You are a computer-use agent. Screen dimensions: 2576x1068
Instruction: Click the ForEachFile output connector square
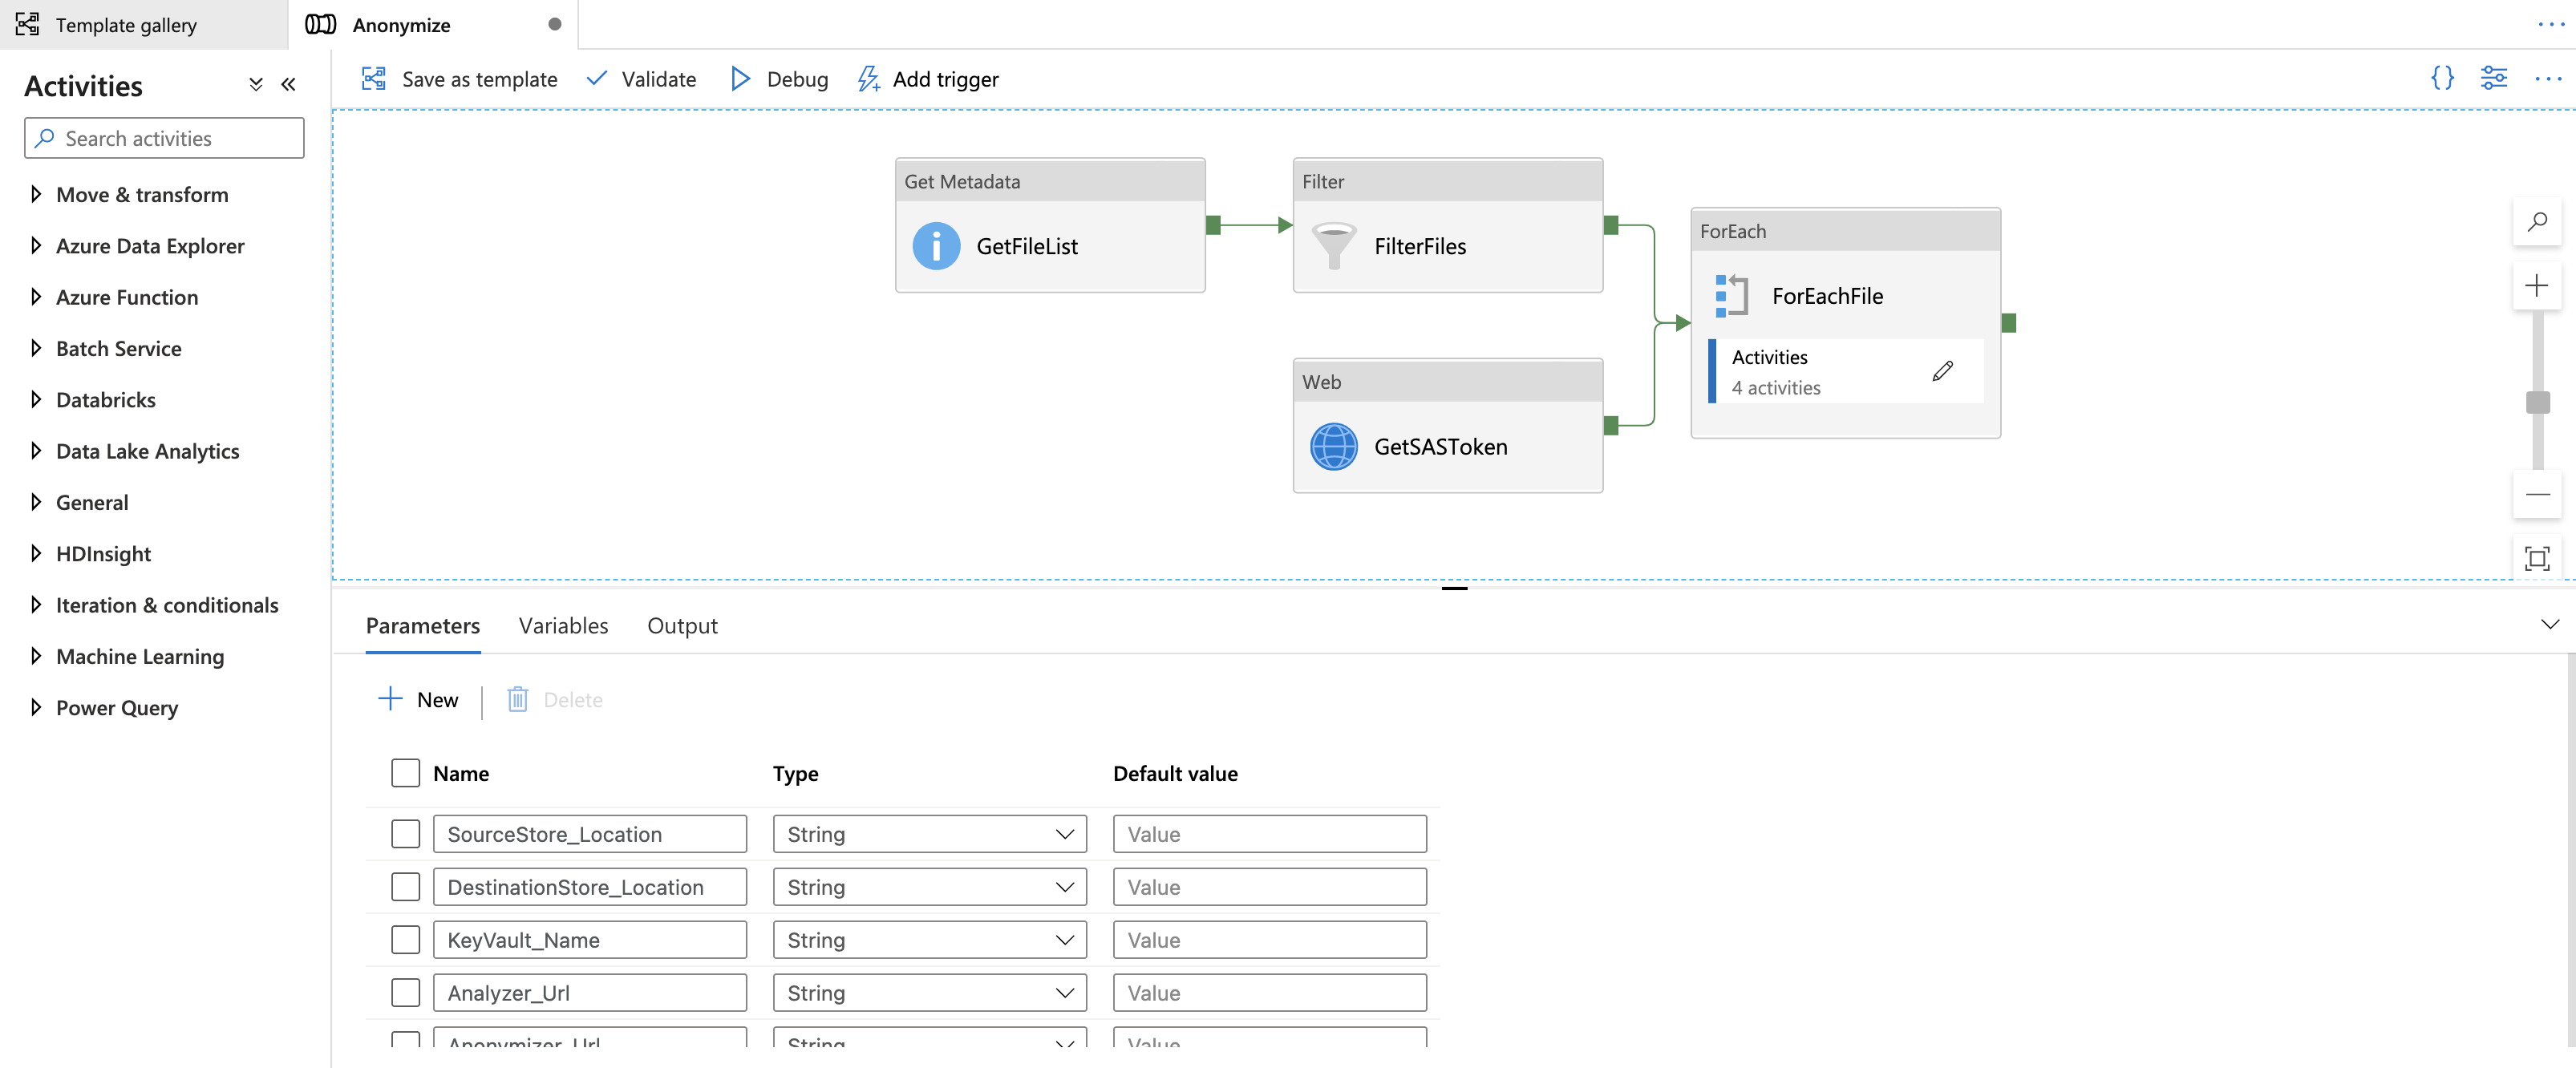click(2008, 323)
